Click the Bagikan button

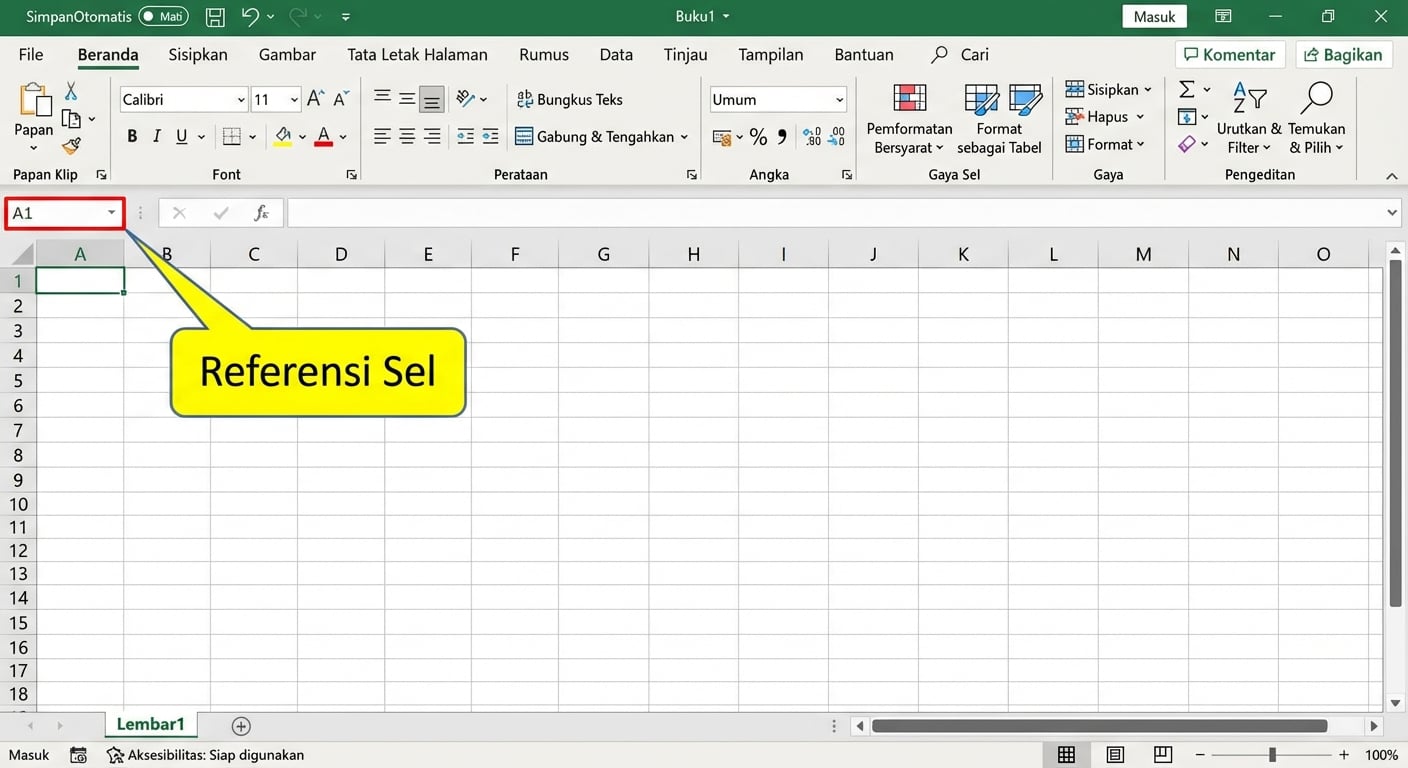click(1344, 54)
